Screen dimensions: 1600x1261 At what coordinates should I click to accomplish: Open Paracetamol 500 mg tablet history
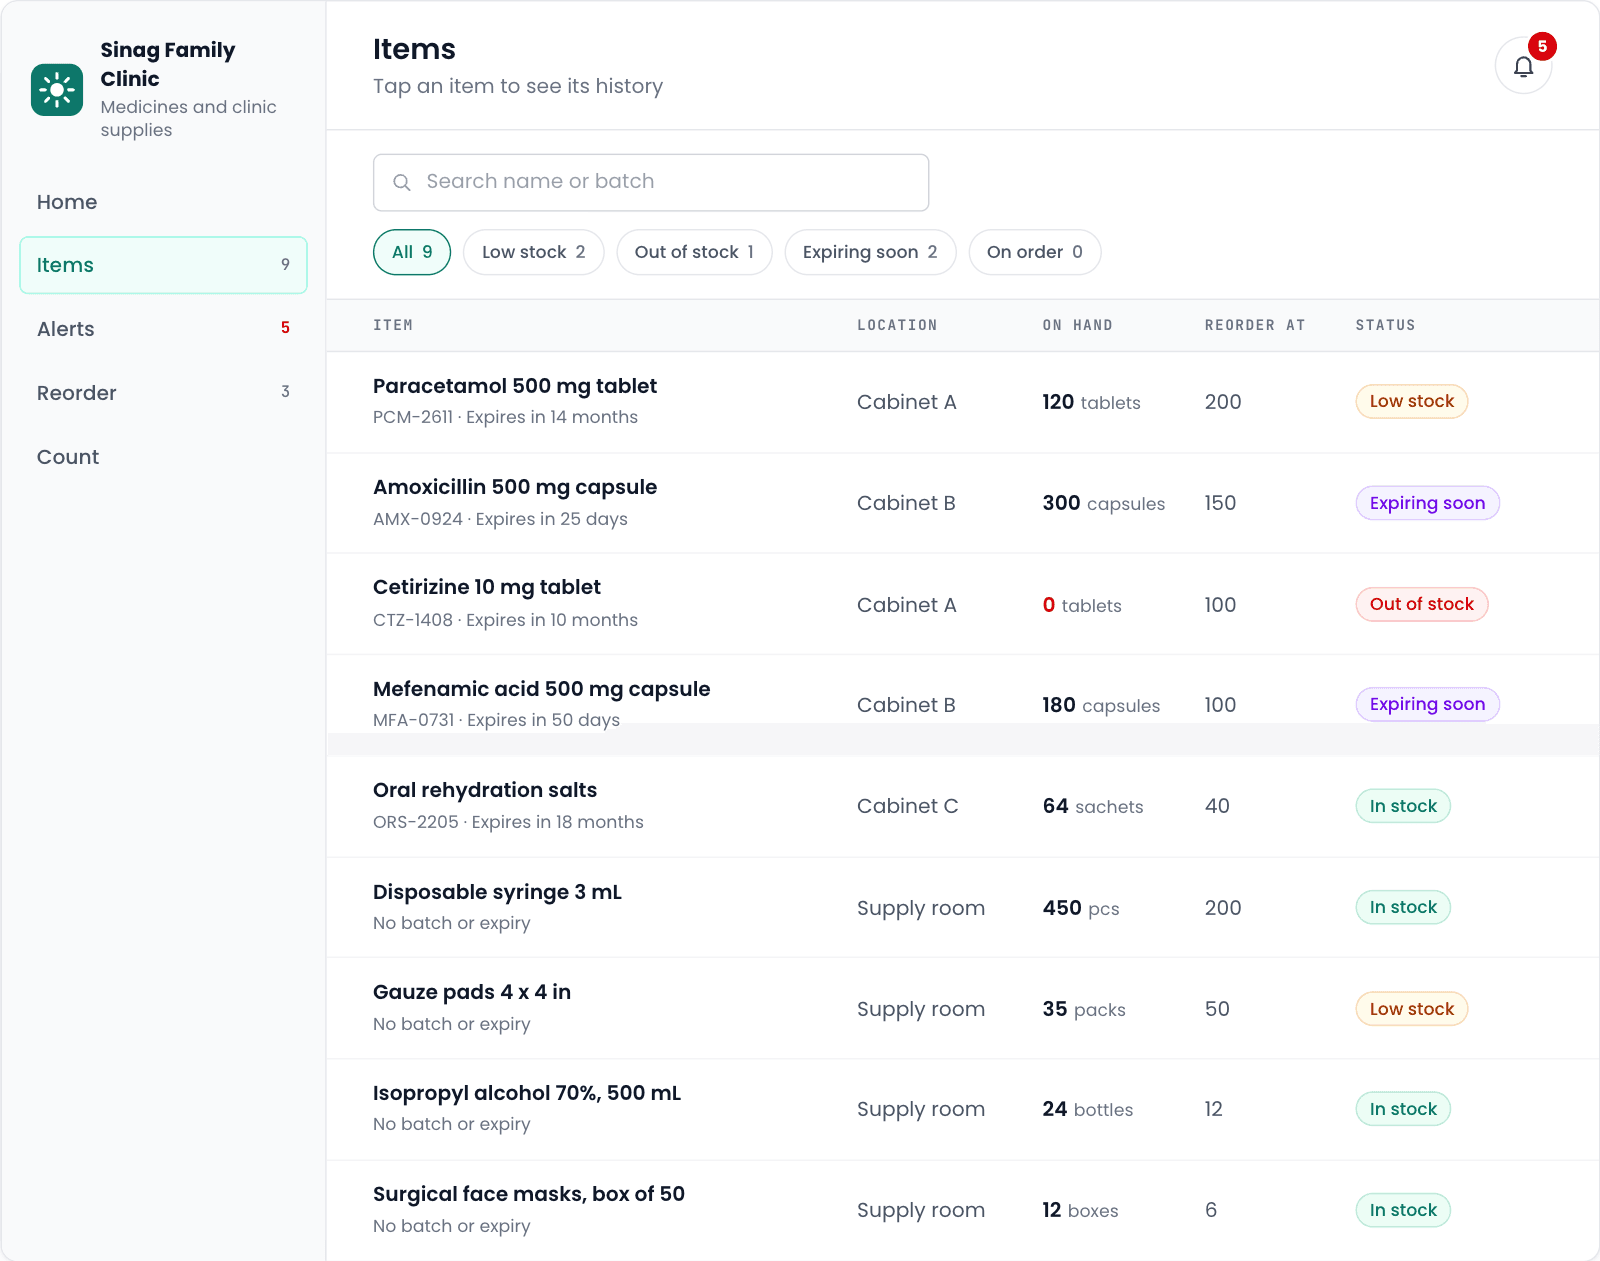[x=962, y=402]
